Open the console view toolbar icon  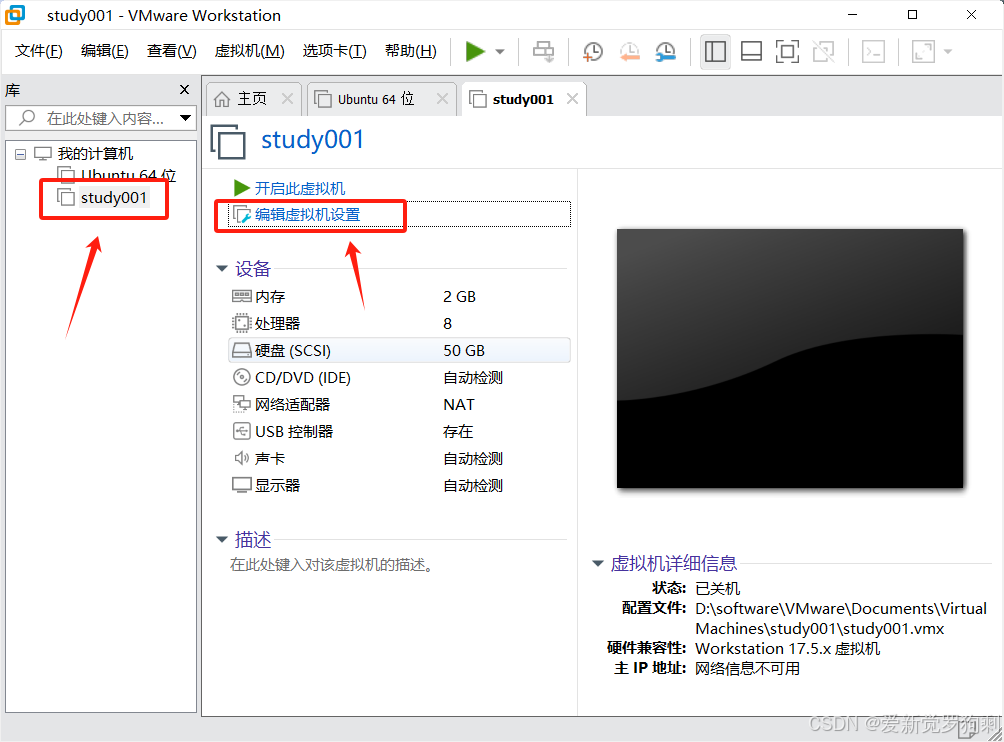873,52
